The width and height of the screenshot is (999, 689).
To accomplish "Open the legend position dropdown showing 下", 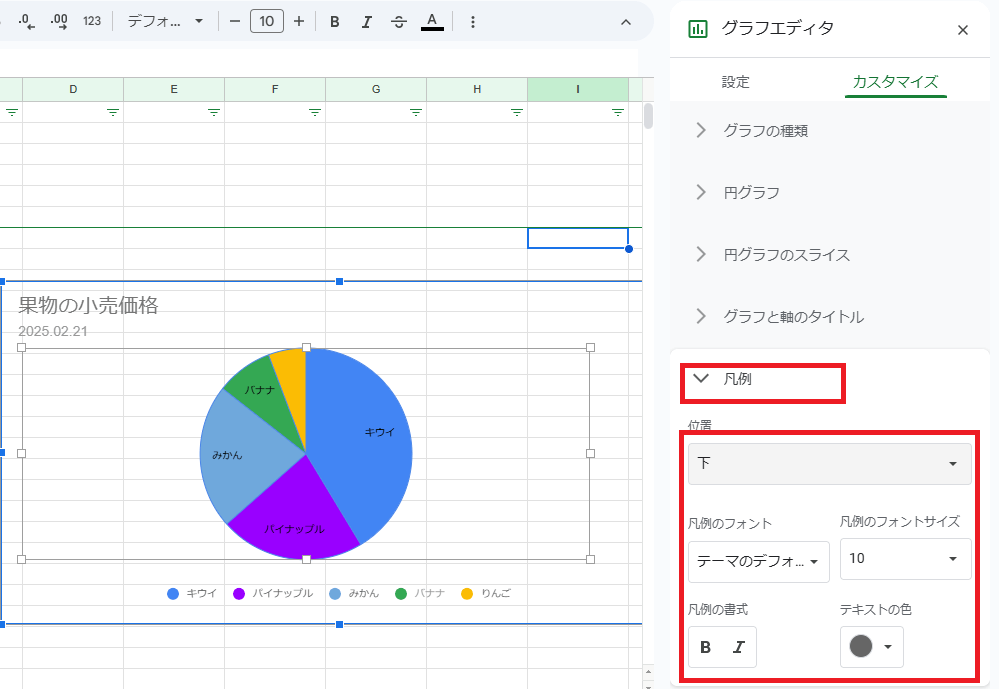I will click(830, 463).
